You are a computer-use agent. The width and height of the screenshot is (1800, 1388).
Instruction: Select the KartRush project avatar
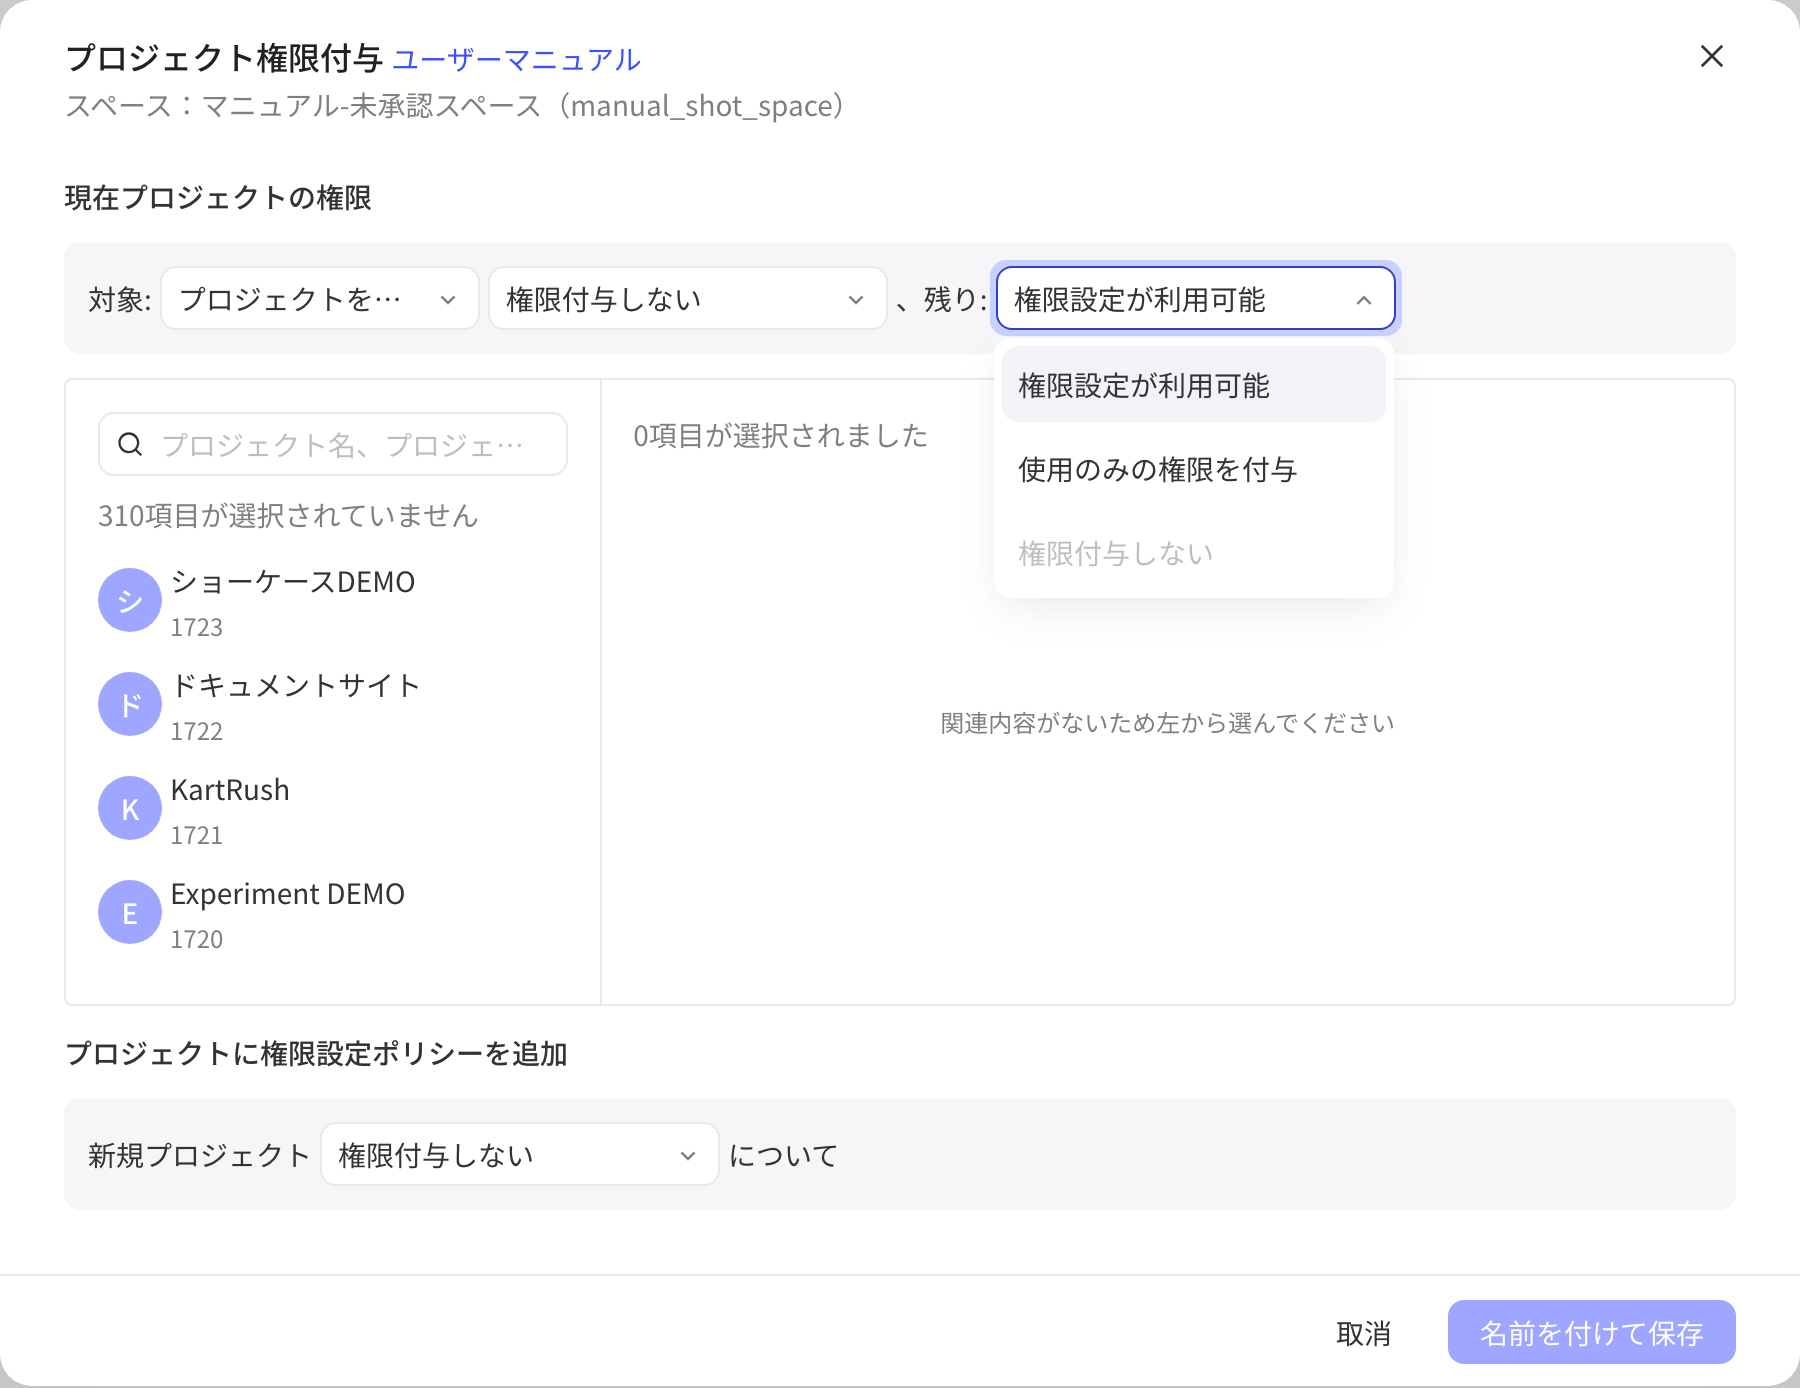pos(130,808)
